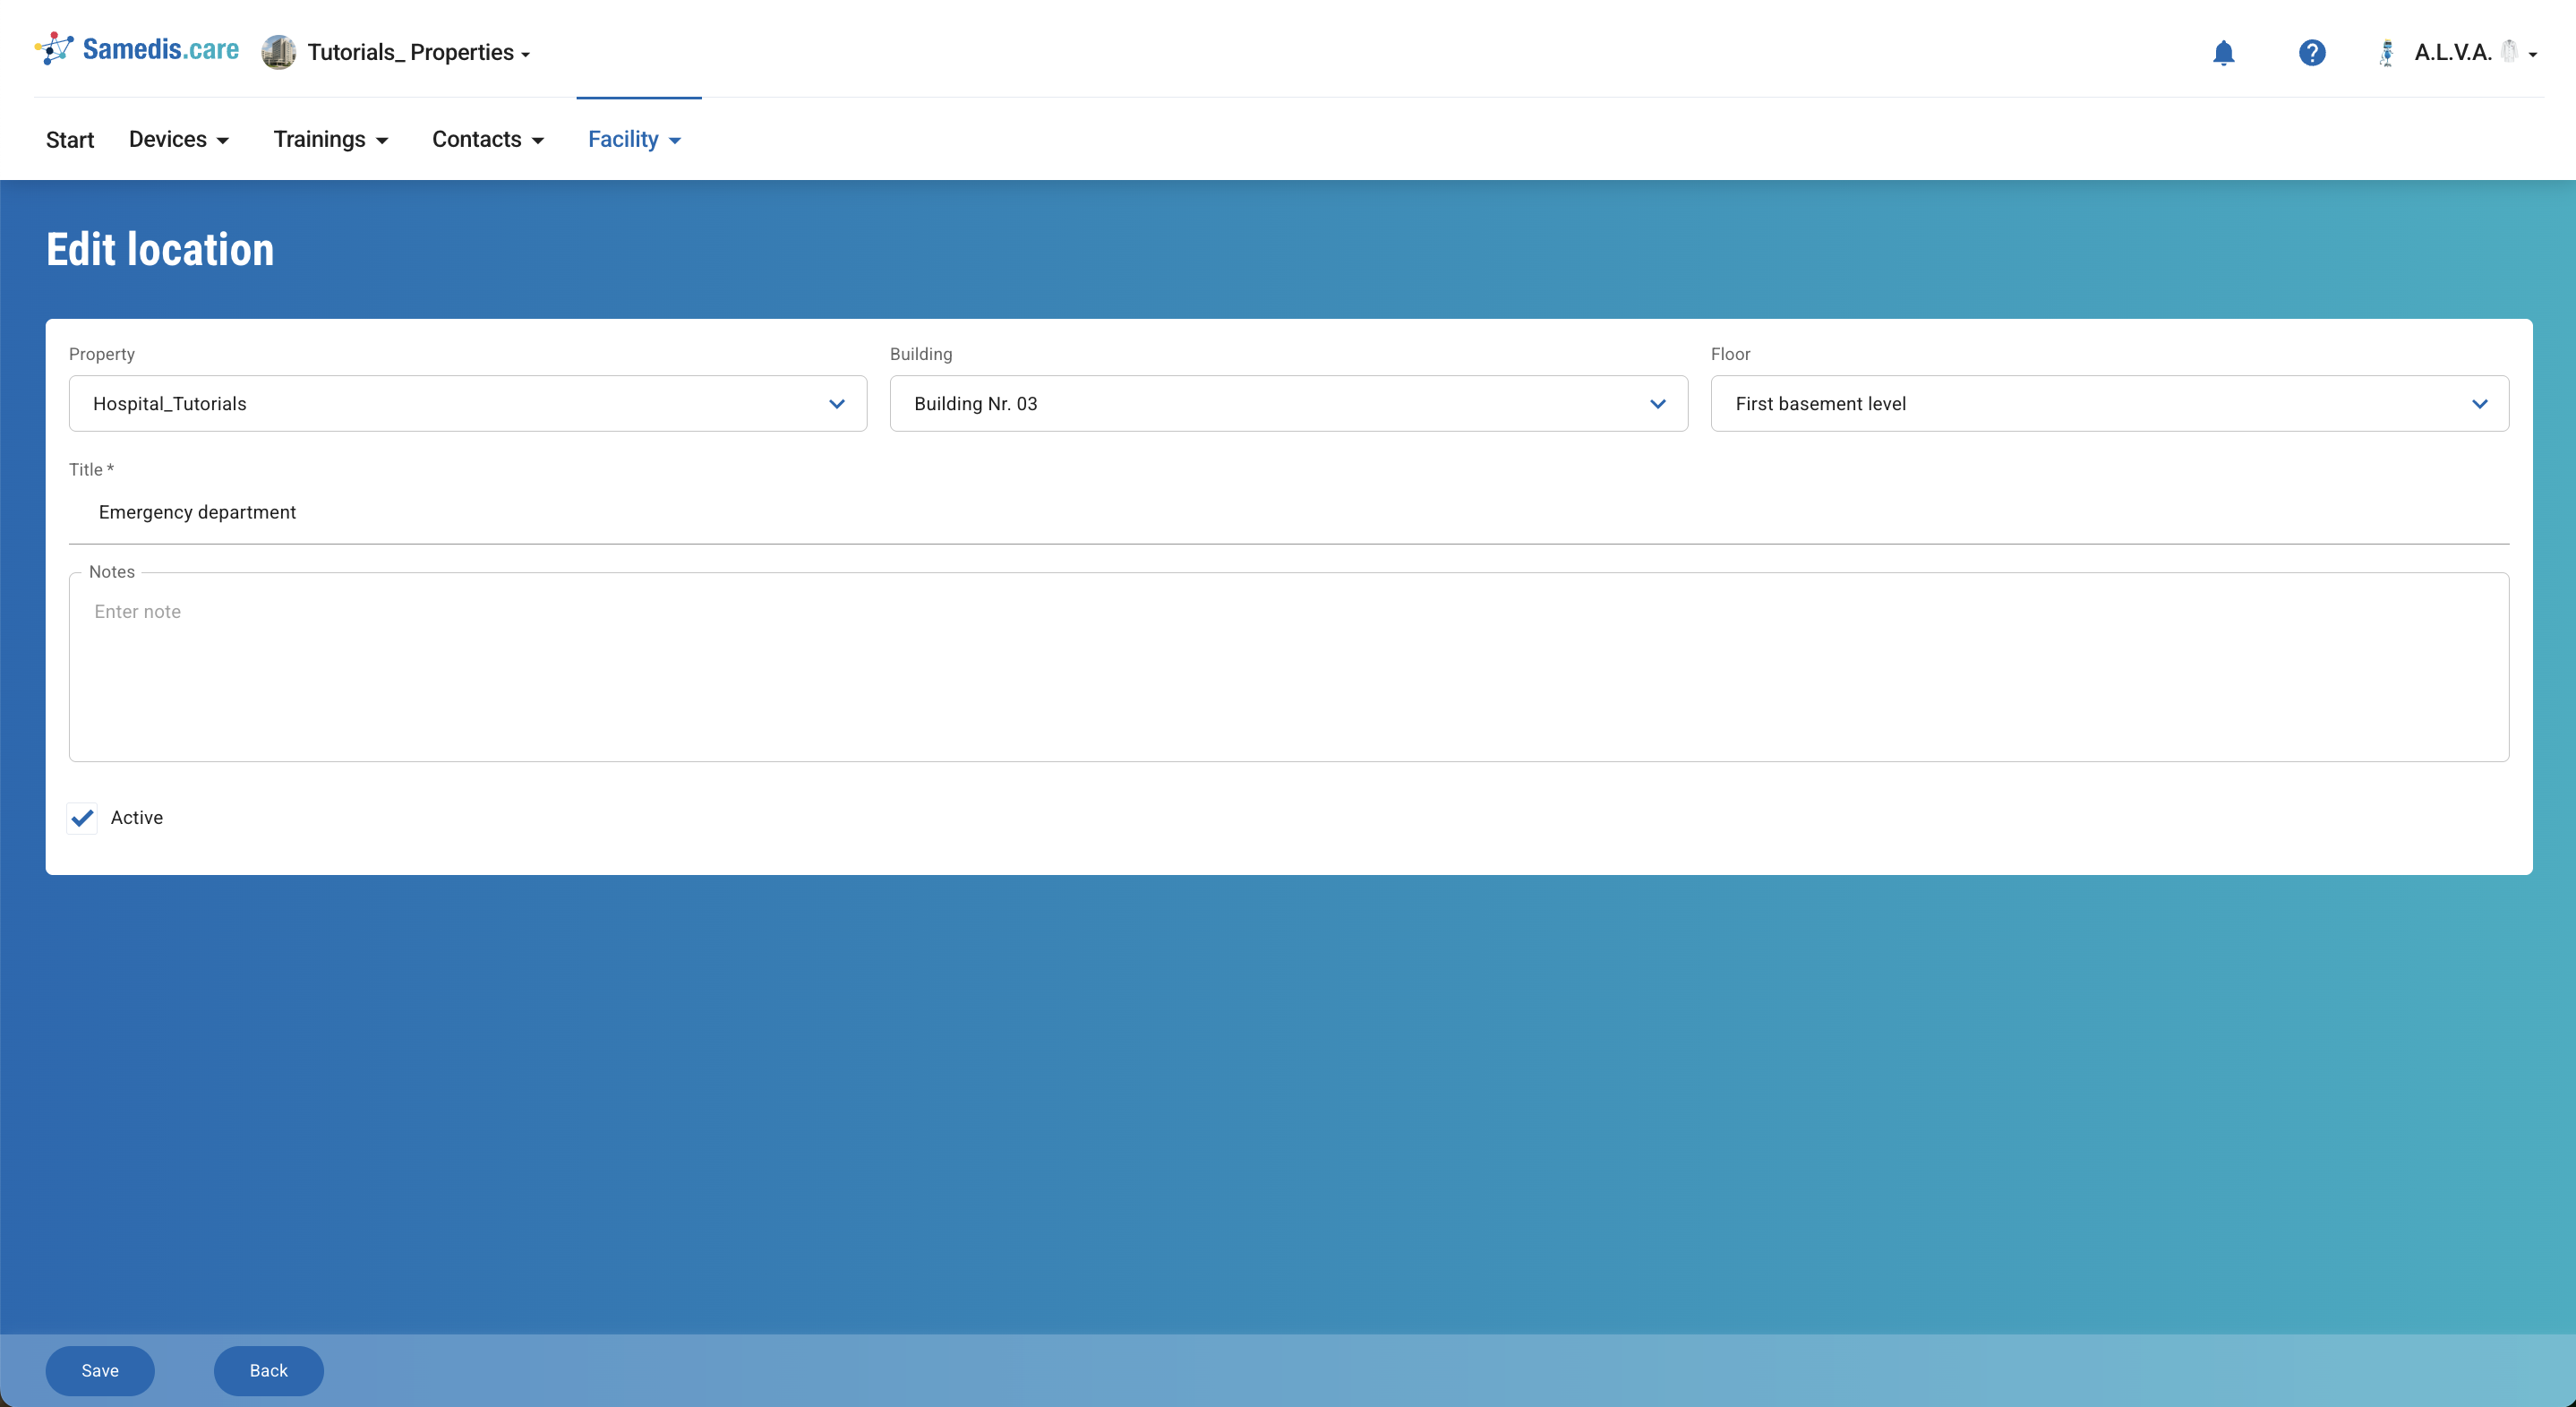
Task: Click the Tutorials_Properties building avatar
Action: pyautogui.click(x=278, y=52)
